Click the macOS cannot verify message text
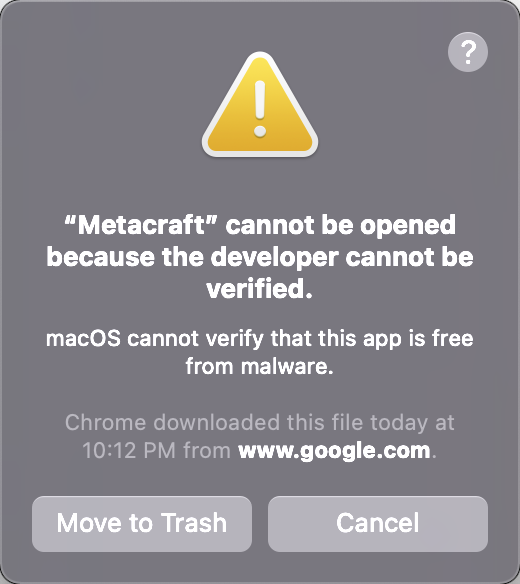Screen dimensions: 520x584 click(x=260, y=352)
